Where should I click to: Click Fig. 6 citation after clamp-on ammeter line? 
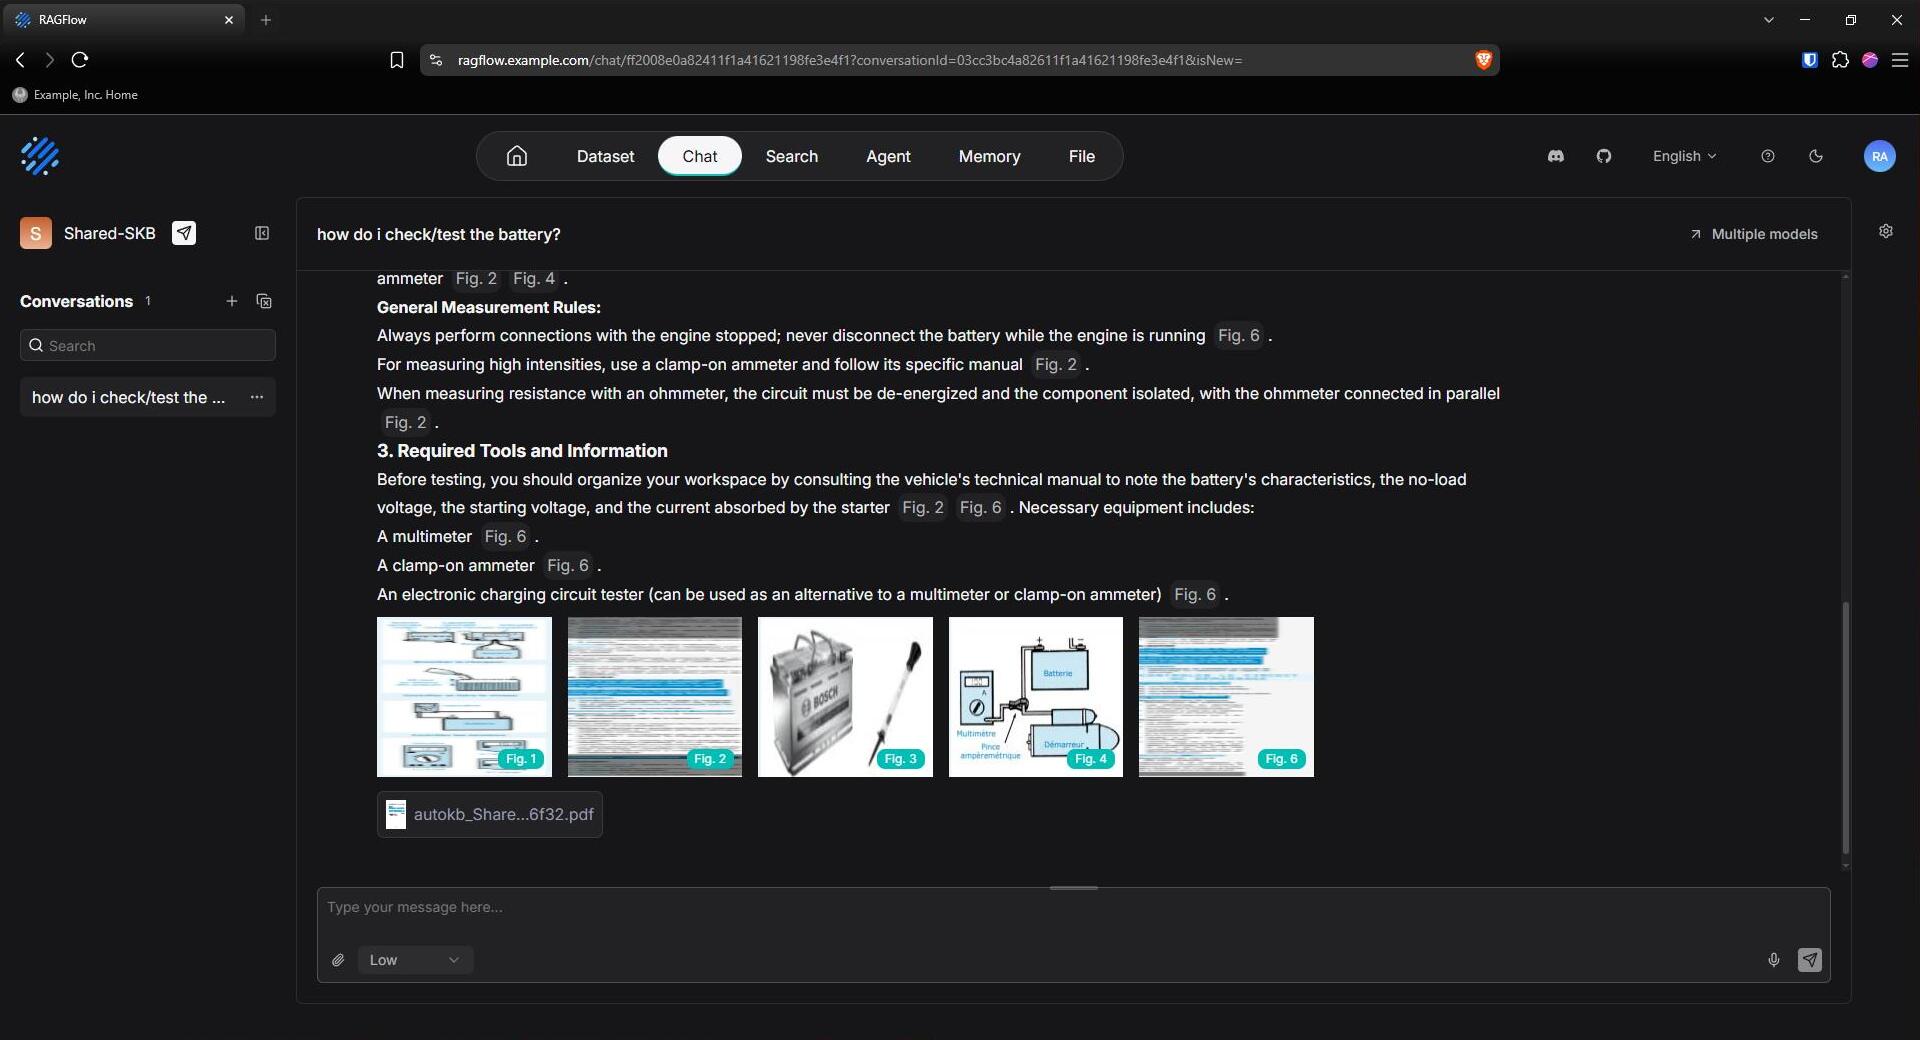pyautogui.click(x=568, y=566)
